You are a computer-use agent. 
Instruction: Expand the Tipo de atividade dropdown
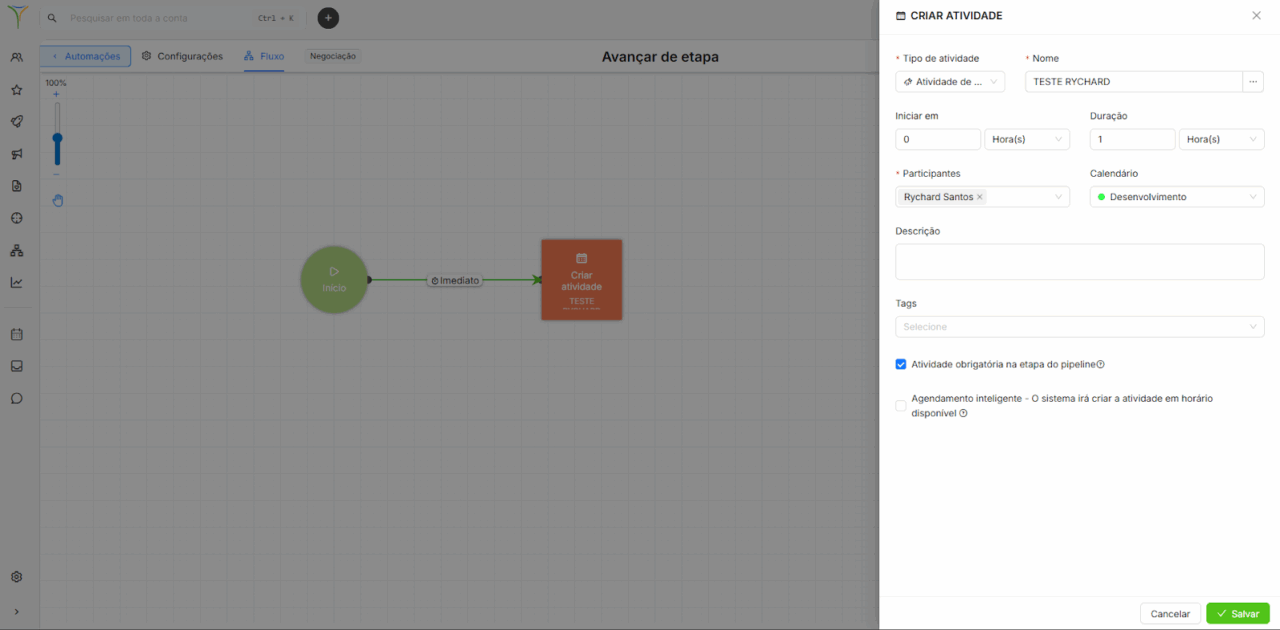click(x=950, y=82)
